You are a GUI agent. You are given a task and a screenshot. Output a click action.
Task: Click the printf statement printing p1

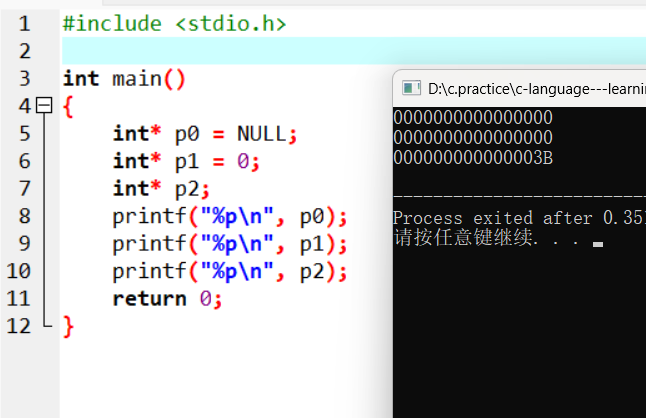(230, 244)
